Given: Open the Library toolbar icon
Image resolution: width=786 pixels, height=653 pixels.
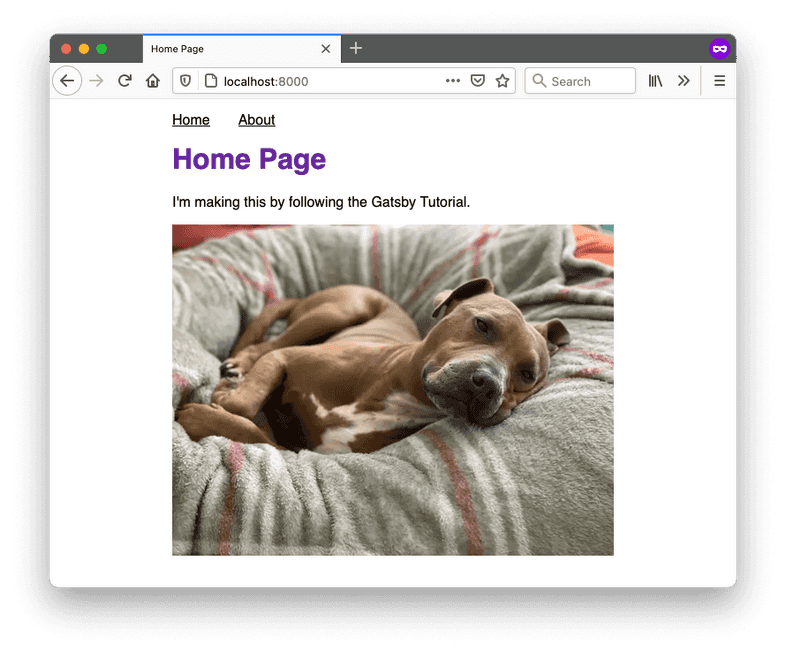Looking at the screenshot, I should tap(655, 81).
